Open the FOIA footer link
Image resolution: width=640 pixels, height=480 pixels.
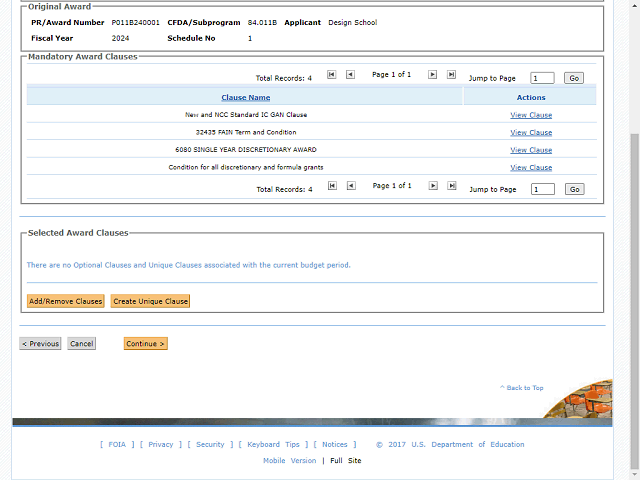pos(117,445)
